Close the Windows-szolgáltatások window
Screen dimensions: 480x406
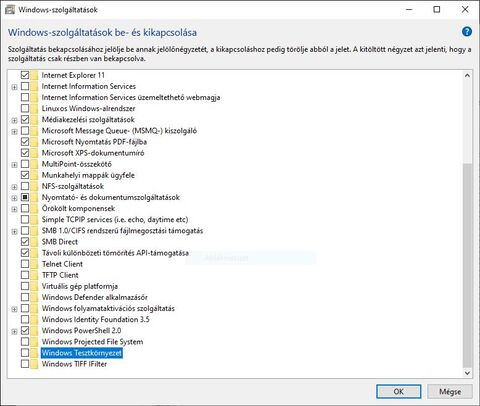click(465, 9)
